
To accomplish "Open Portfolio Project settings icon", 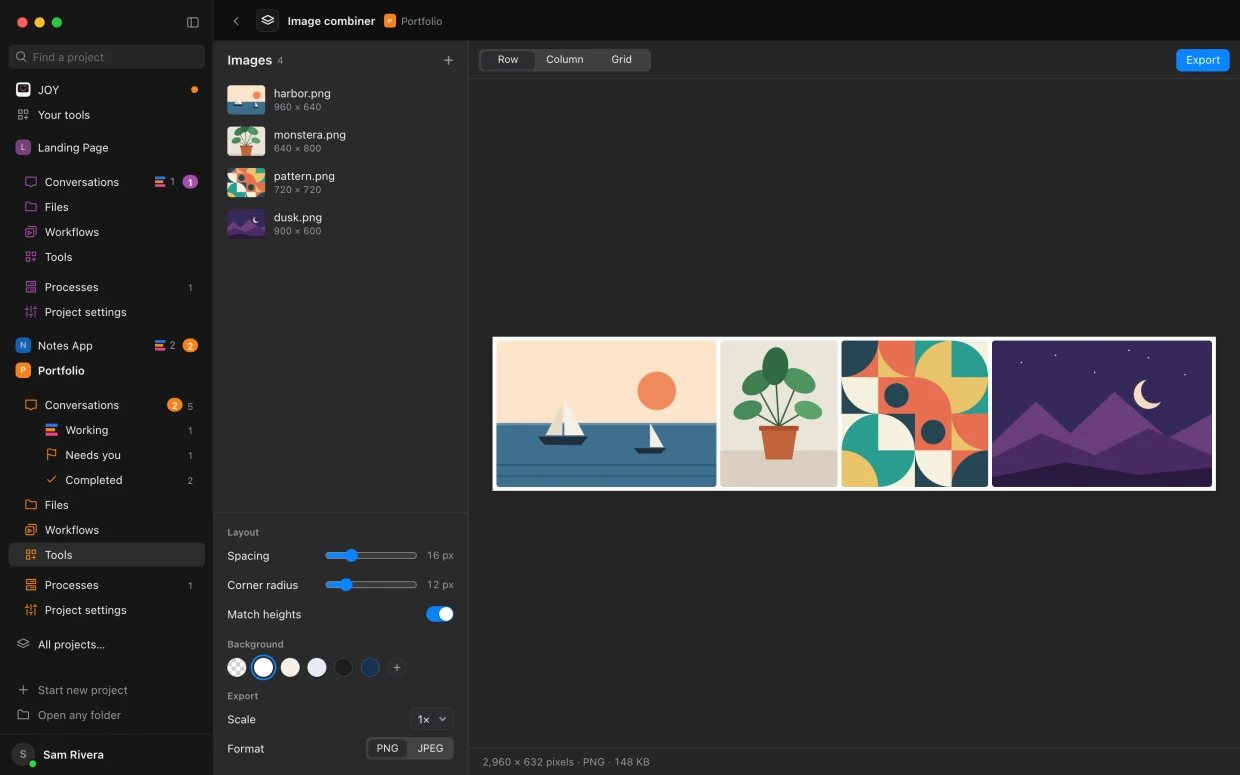I will point(31,610).
